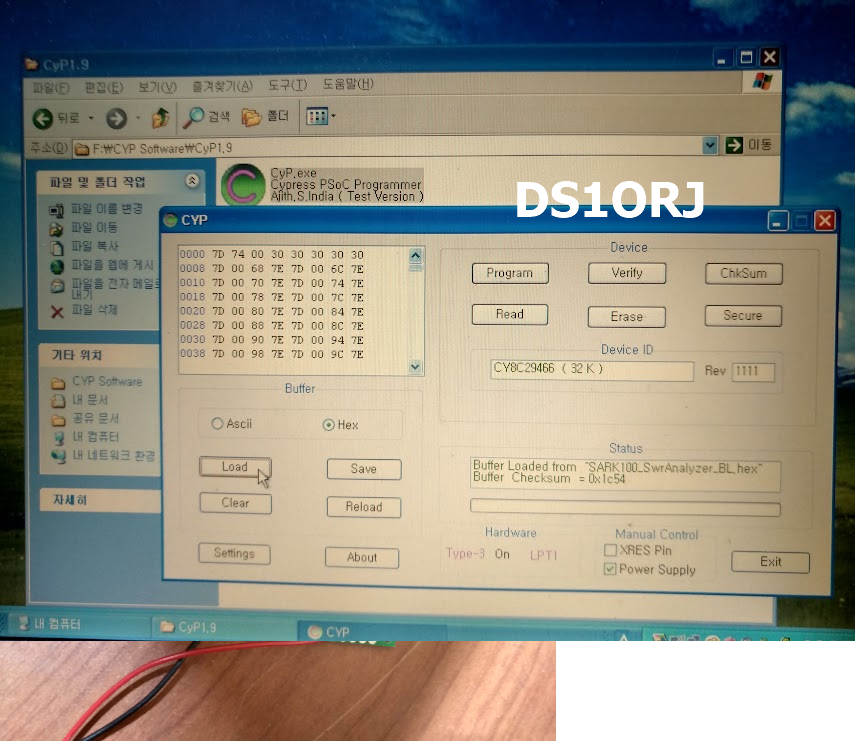Screen dimensions: 855x741
Task: Open the Settings dialog
Action: point(234,553)
